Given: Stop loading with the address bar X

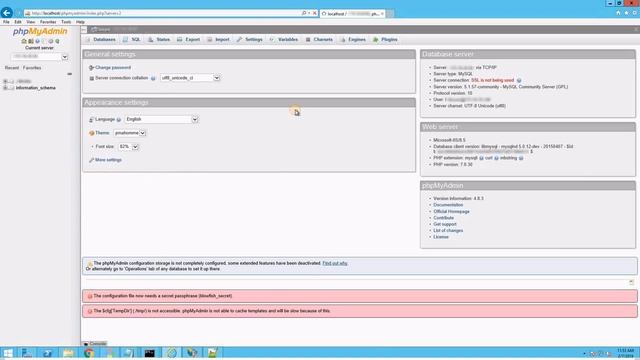Looking at the screenshot, I should click(x=314, y=13).
